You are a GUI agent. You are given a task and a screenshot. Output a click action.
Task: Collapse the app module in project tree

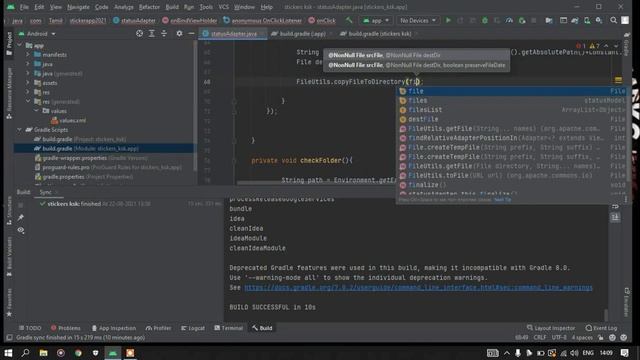pyautogui.click(x=19, y=45)
